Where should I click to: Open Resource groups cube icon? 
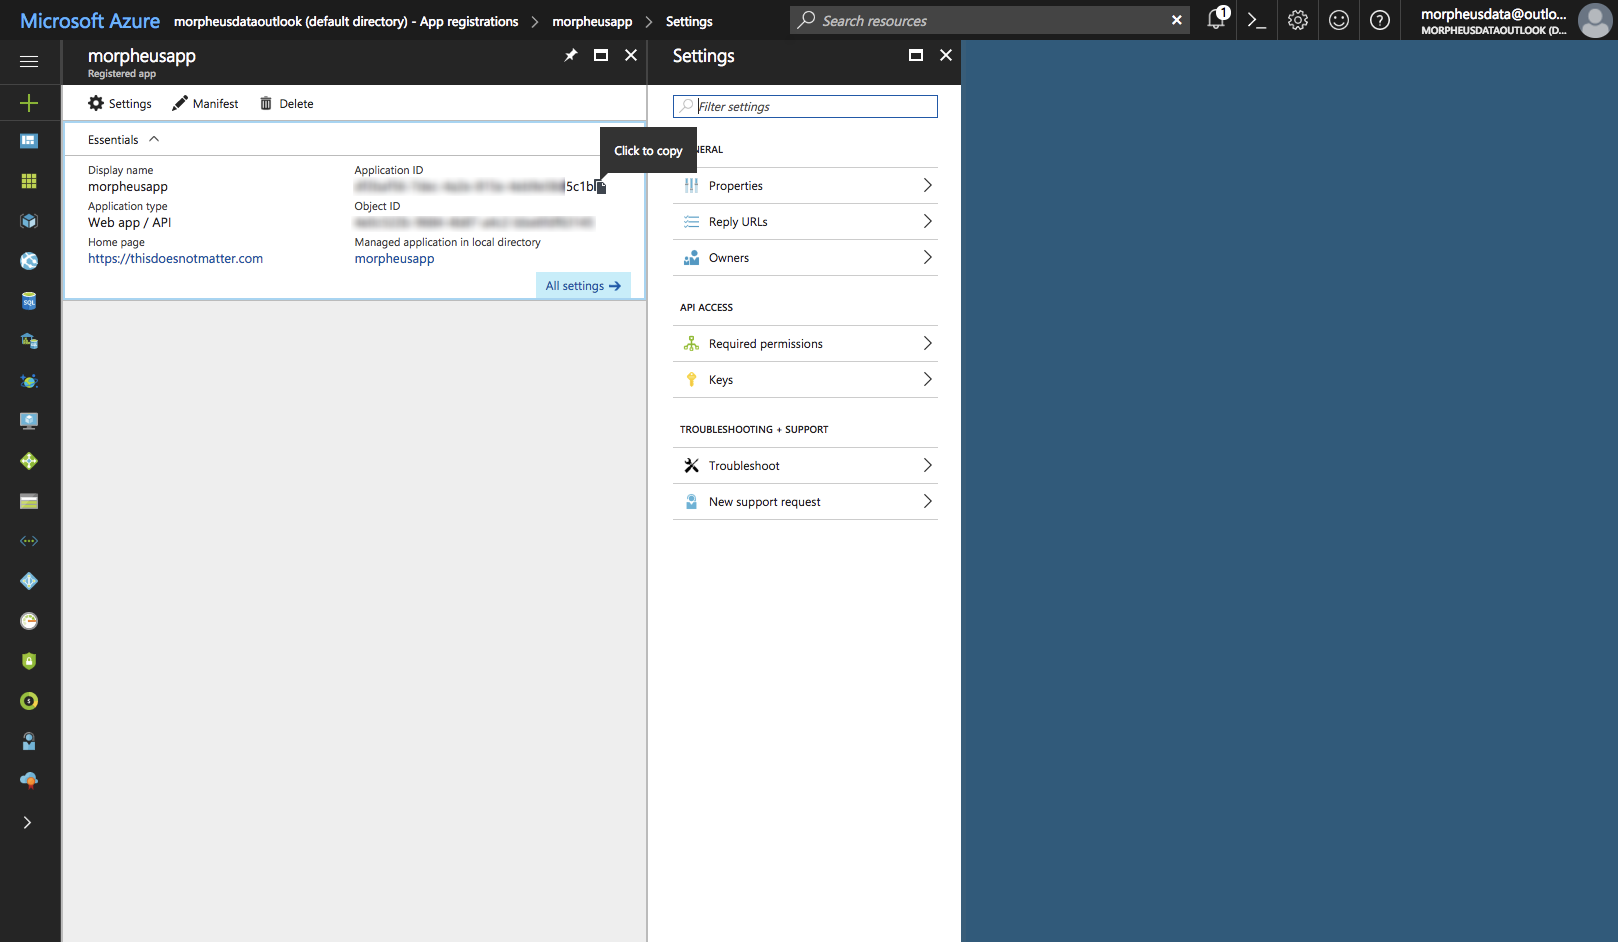tap(29, 221)
